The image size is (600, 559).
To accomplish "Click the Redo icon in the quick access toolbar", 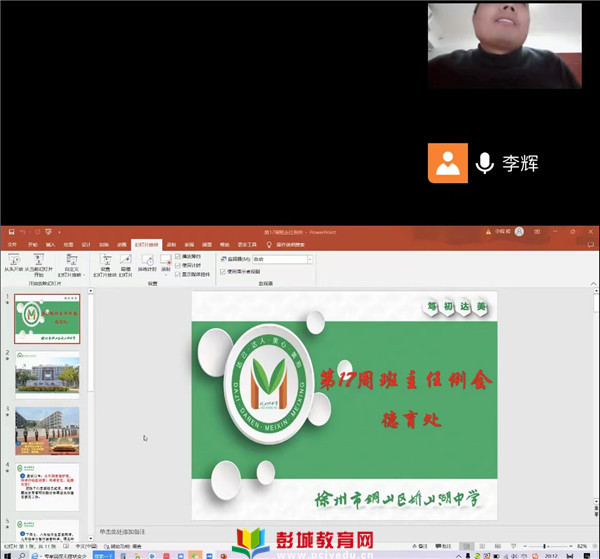I will tap(37, 232).
